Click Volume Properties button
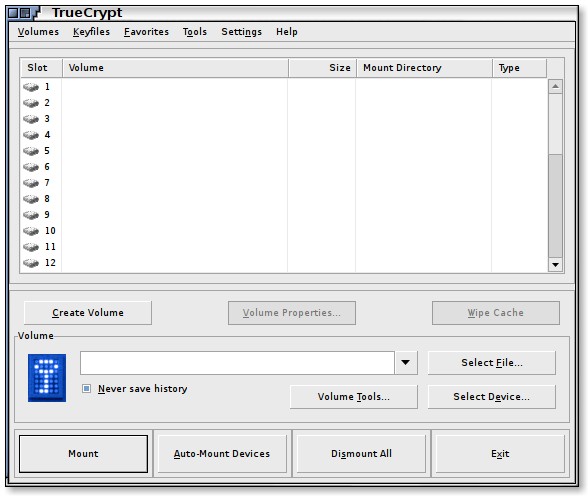This screenshot has width=588, height=496. [292, 313]
